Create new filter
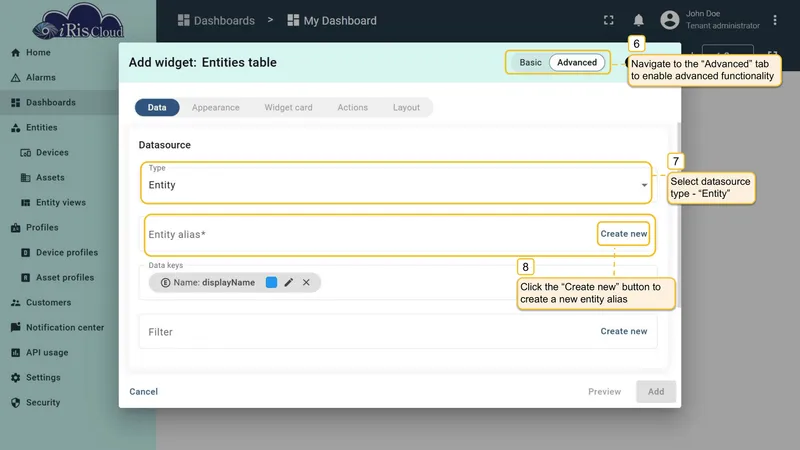Screen dimensions: 800x450 (623, 331)
